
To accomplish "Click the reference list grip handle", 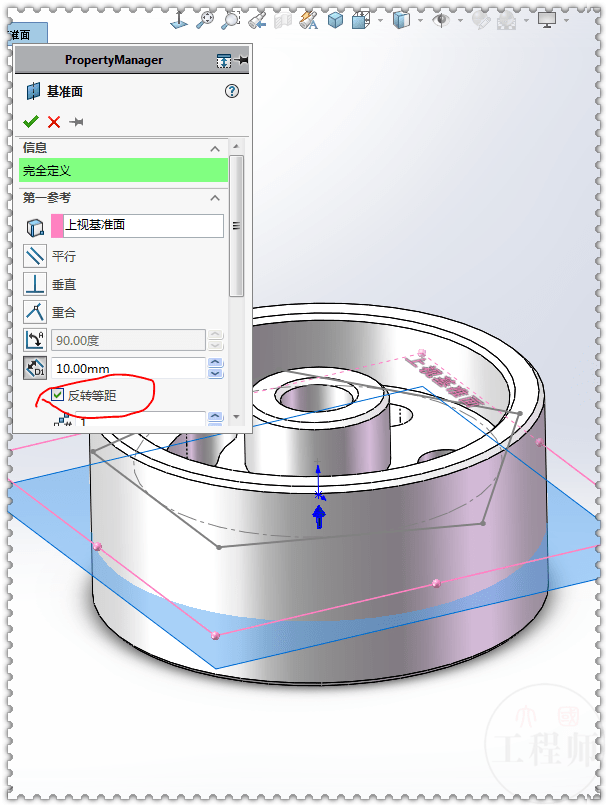I will click(236, 226).
